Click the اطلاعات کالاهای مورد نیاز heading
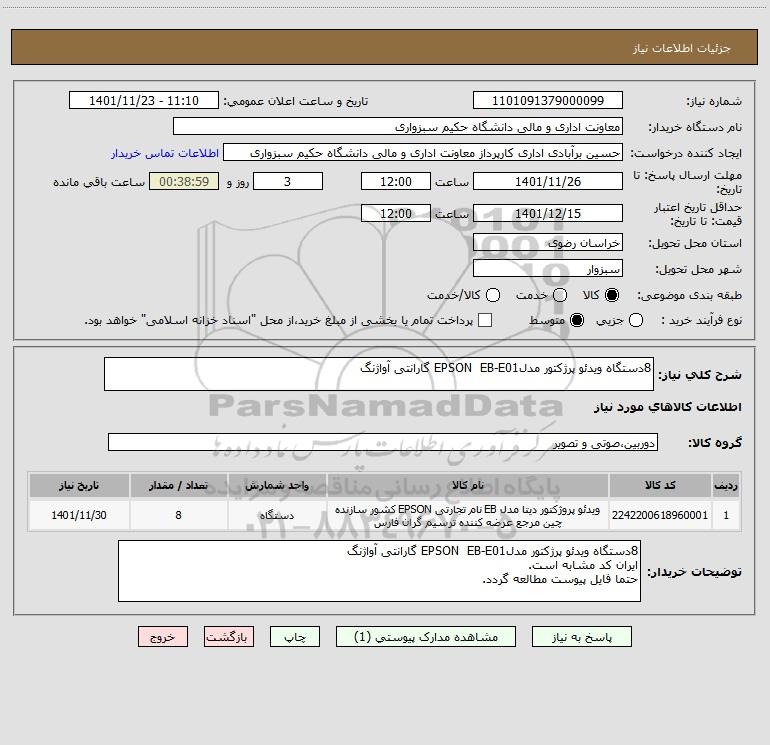This screenshot has width=770, height=745. click(x=668, y=407)
